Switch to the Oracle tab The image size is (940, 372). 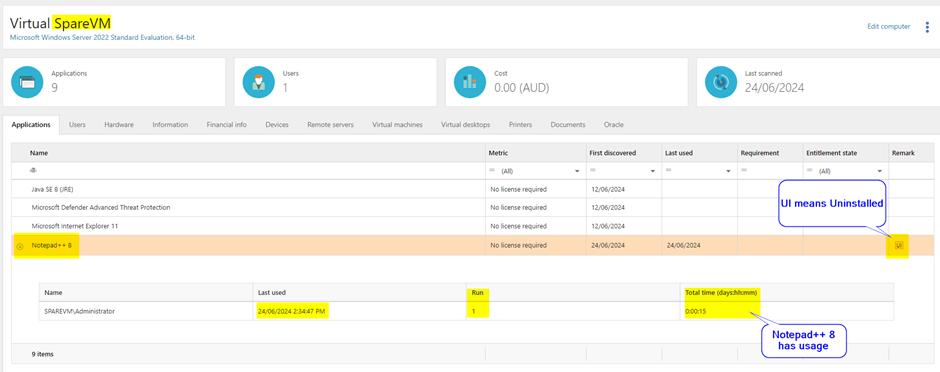[x=614, y=125]
